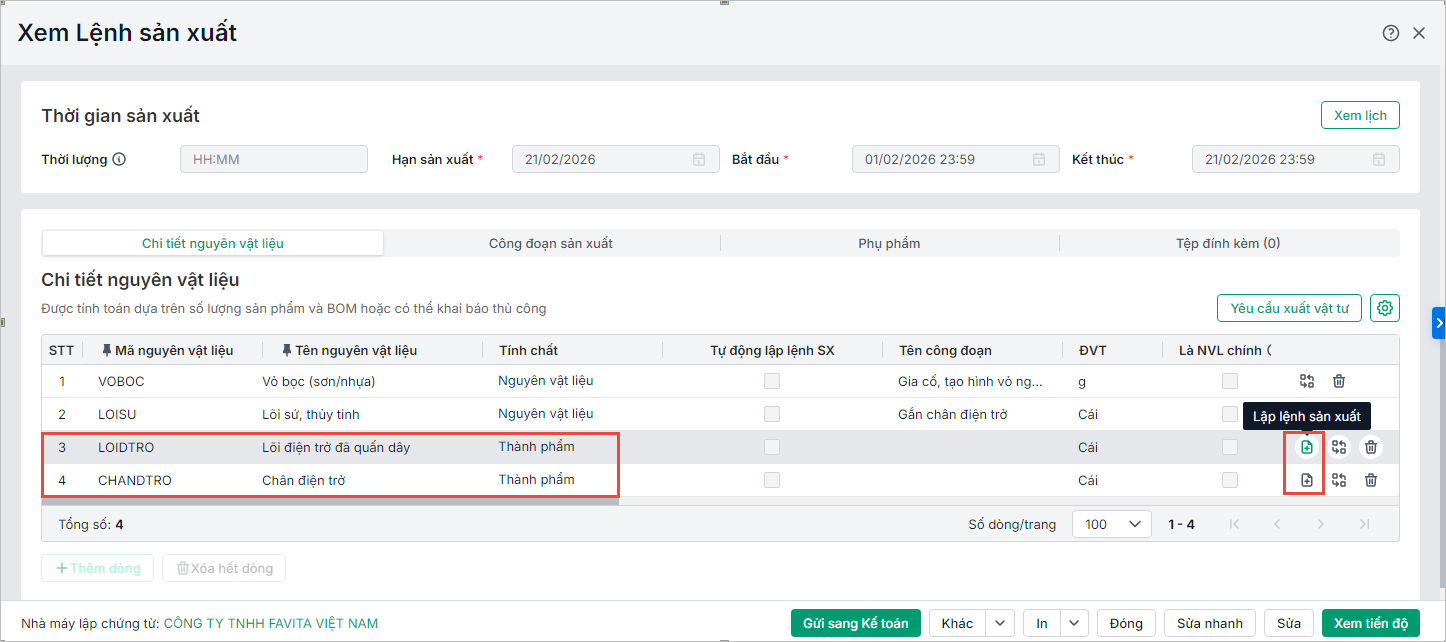
Task: Toggle Tự động lập lệnh SX for LOIDTRO
Action: pos(772,448)
